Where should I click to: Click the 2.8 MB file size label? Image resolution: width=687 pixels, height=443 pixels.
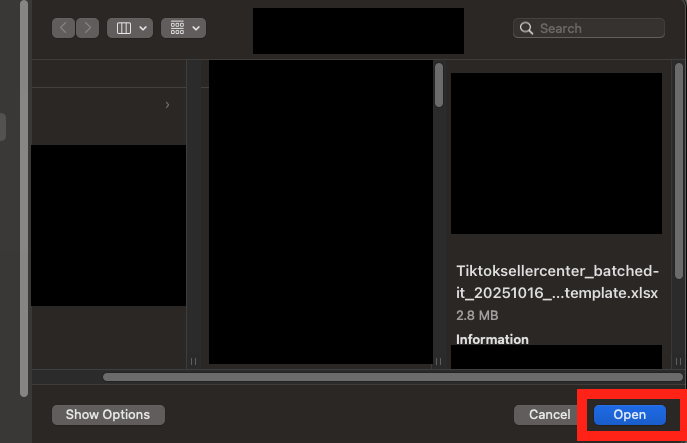(x=476, y=315)
